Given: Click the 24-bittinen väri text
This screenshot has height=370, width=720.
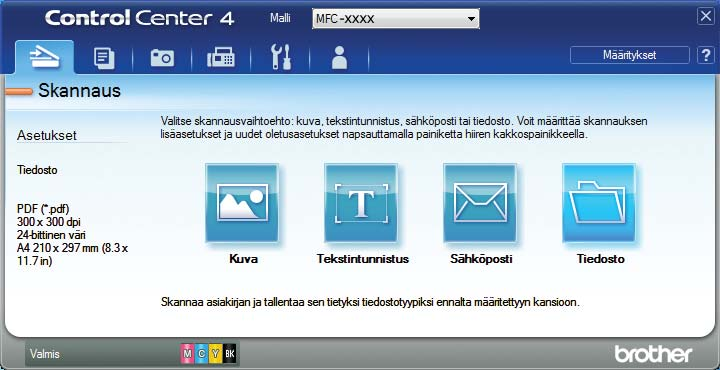Looking at the screenshot, I should 51,235.
